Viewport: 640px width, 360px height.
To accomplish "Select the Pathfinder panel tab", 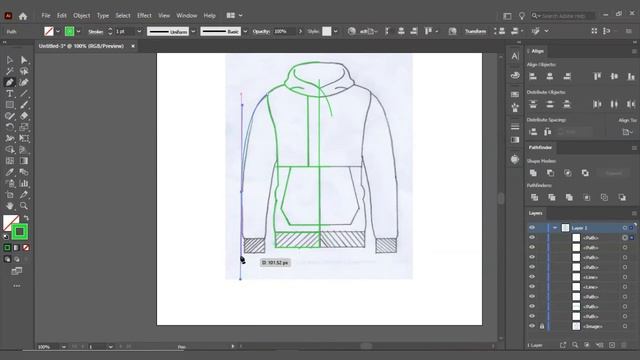I will point(540,147).
